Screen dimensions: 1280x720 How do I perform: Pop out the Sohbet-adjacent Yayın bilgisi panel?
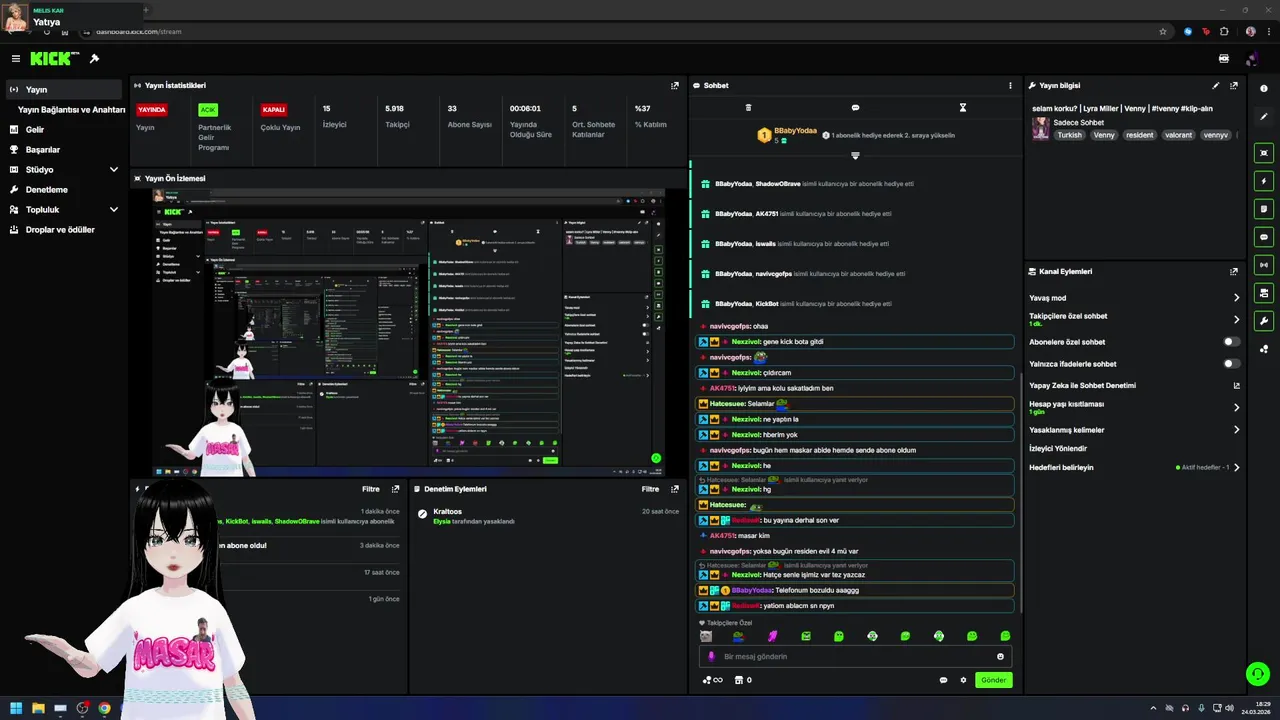1234,86
